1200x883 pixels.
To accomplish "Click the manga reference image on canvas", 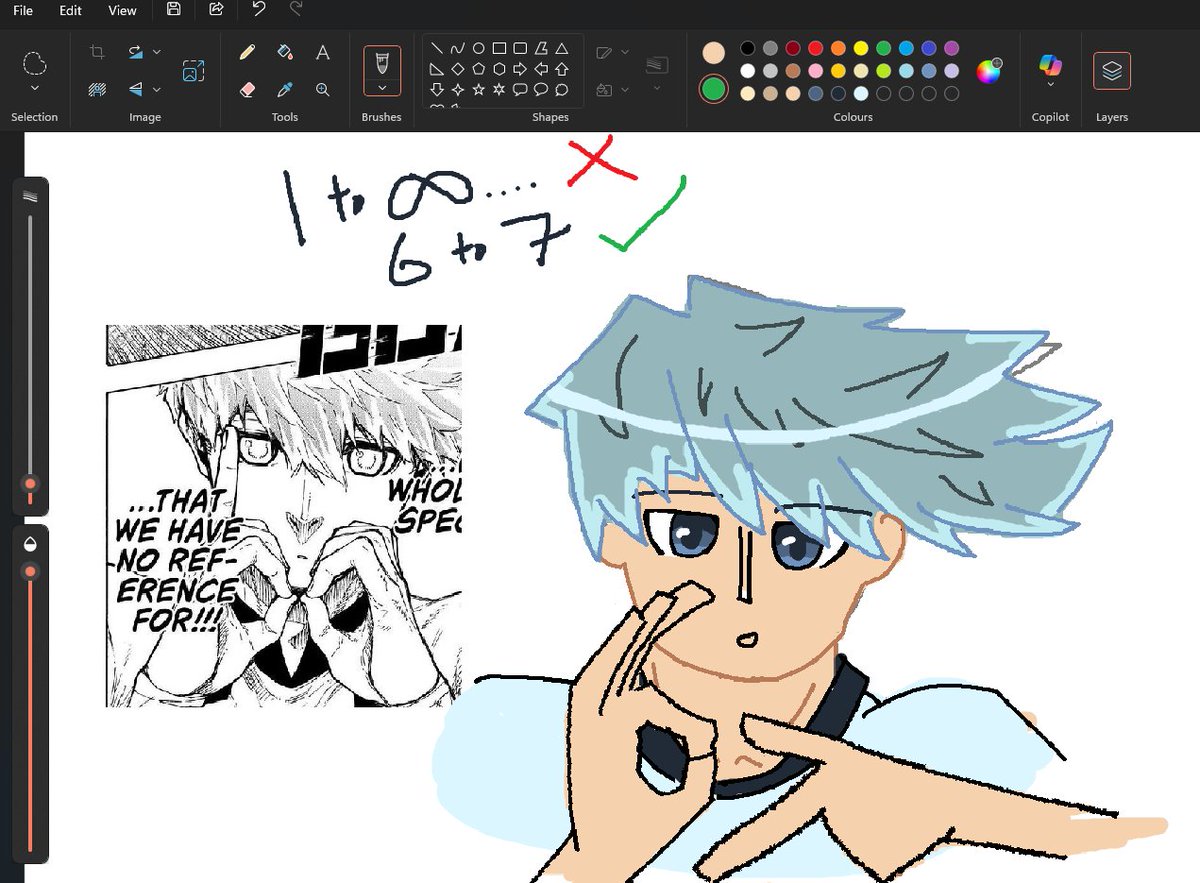I will tap(284, 516).
